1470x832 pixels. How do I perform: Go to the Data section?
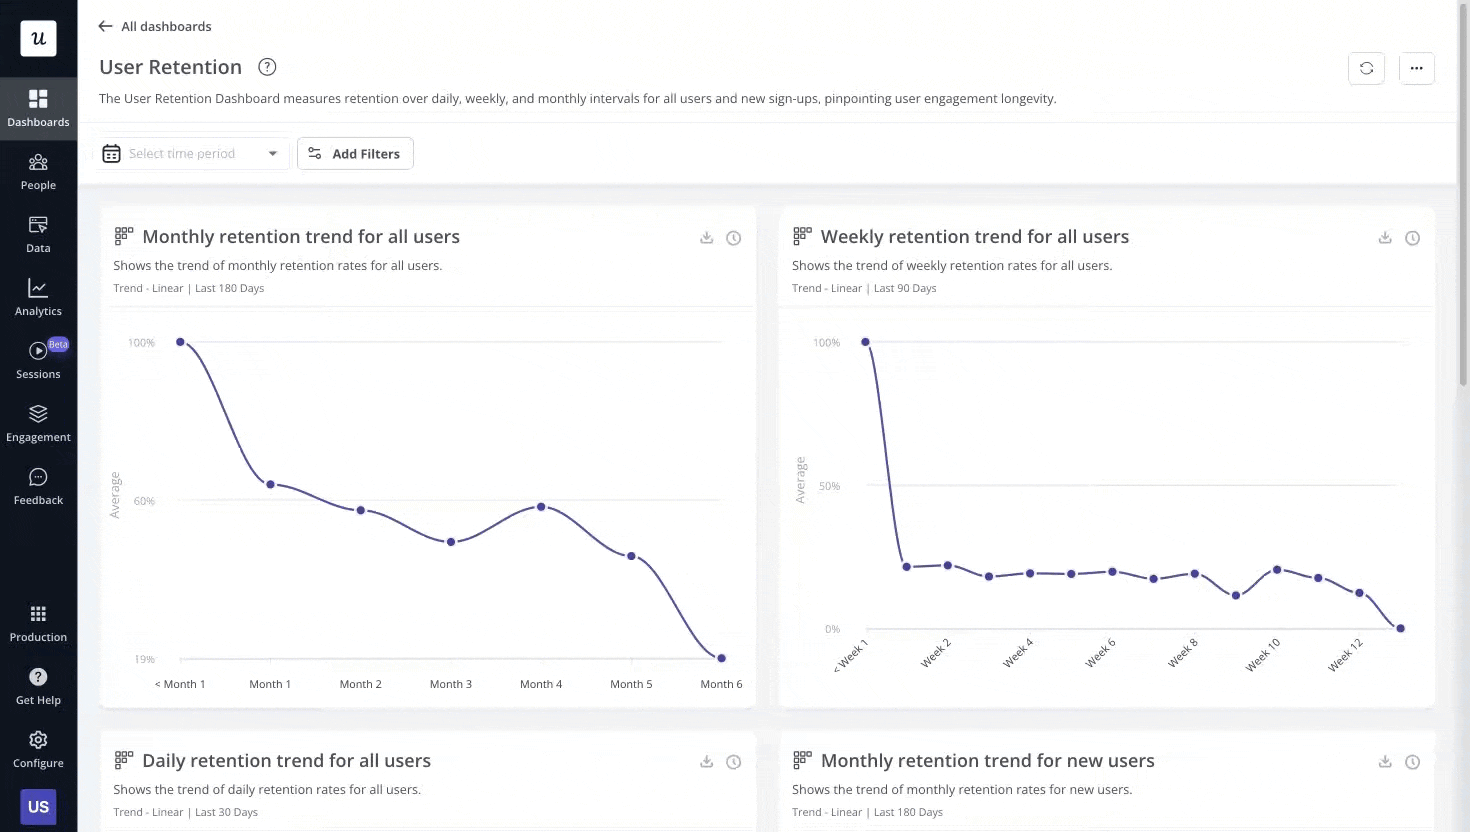[38, 233]
